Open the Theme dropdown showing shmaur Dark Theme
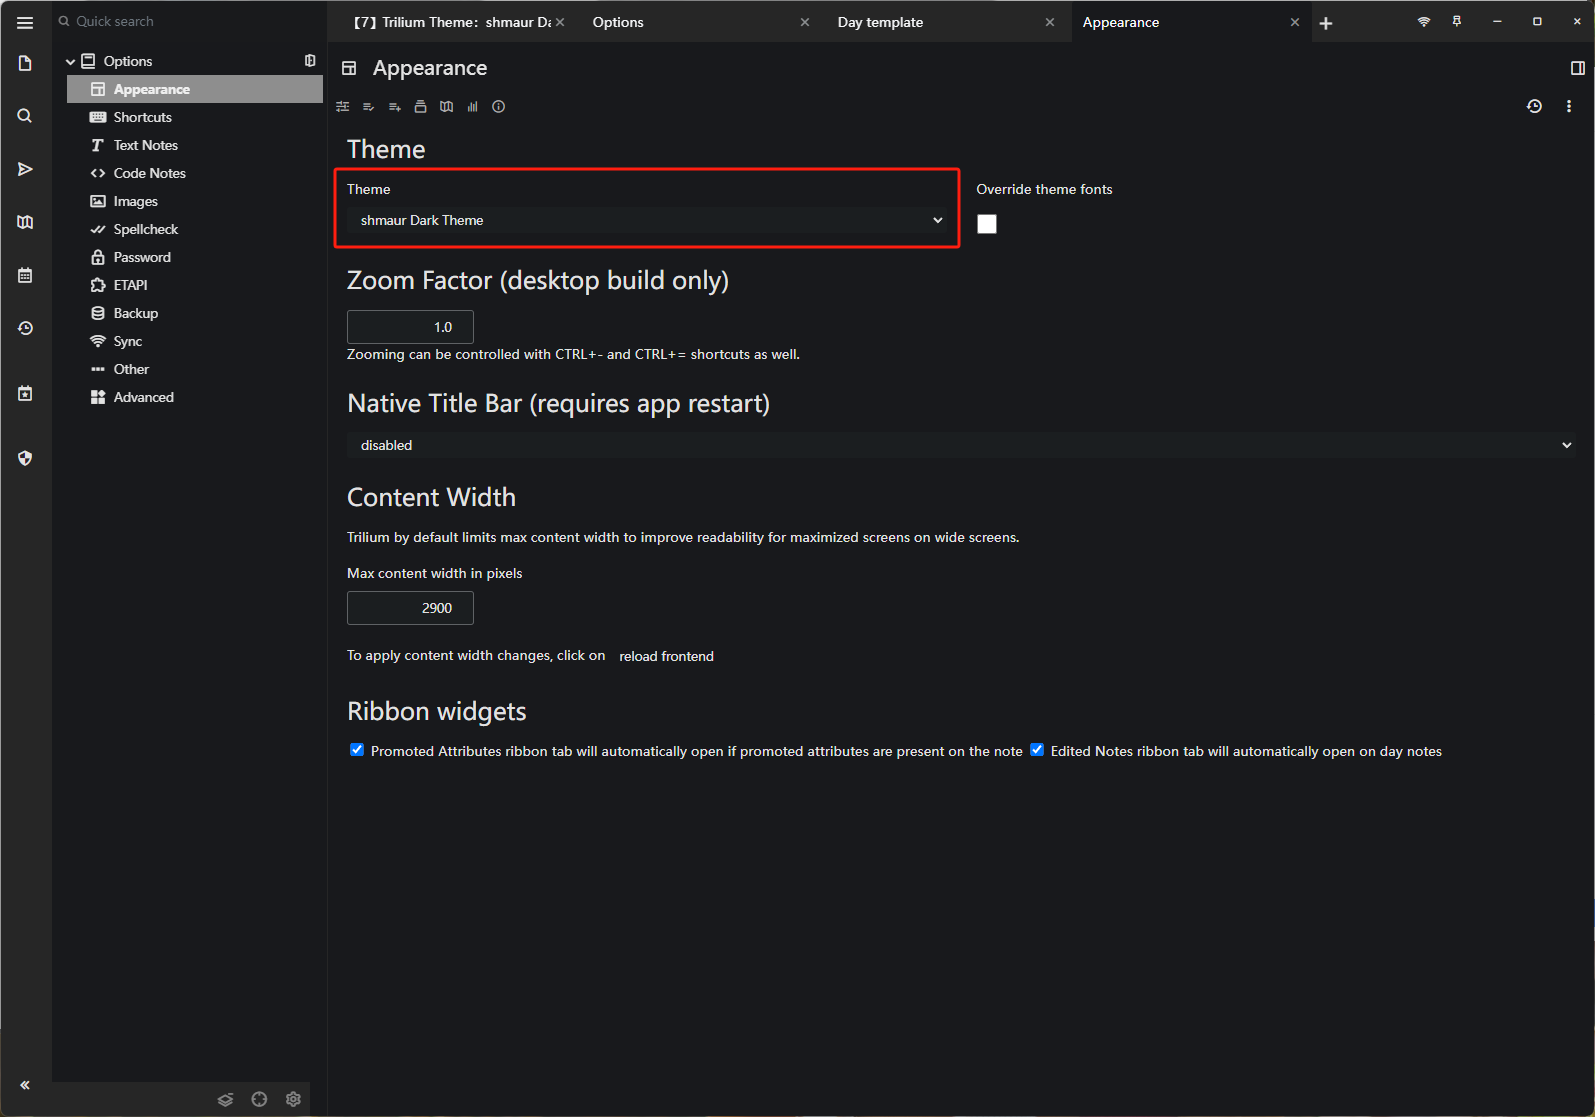The image size is (1595, 1117). (647, 220)
